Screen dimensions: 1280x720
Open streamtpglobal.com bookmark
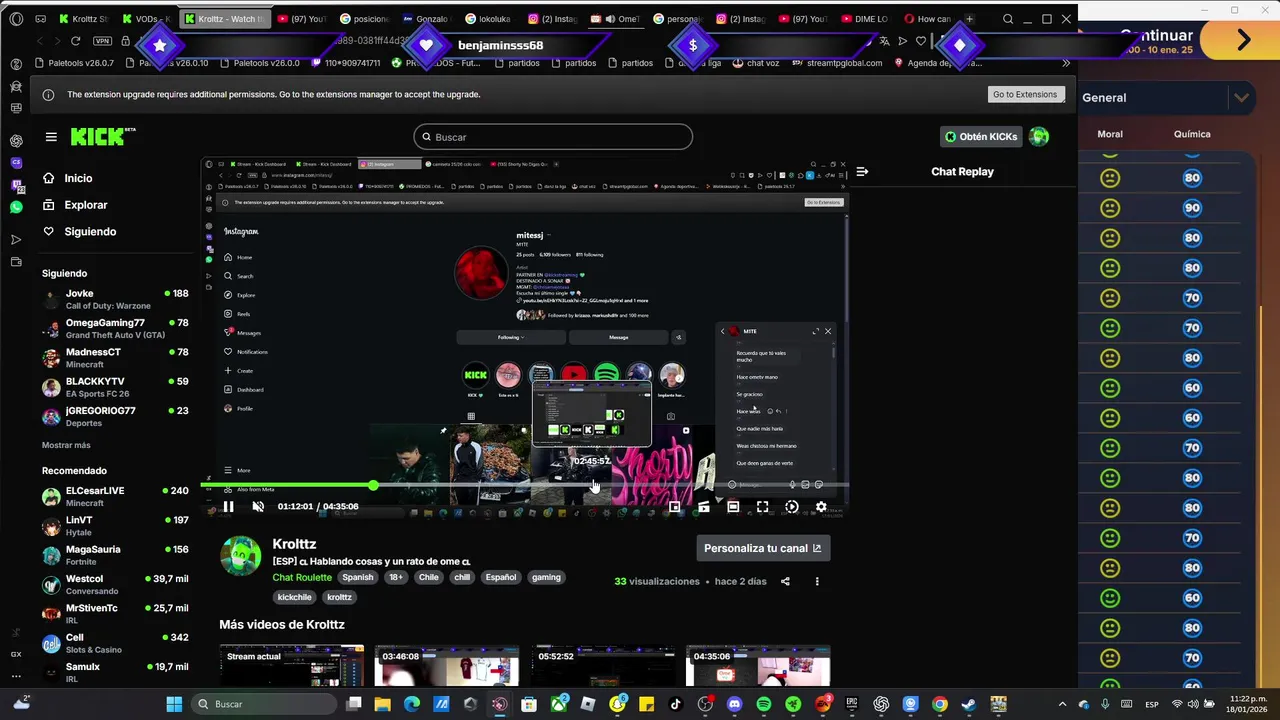point(837,63)
